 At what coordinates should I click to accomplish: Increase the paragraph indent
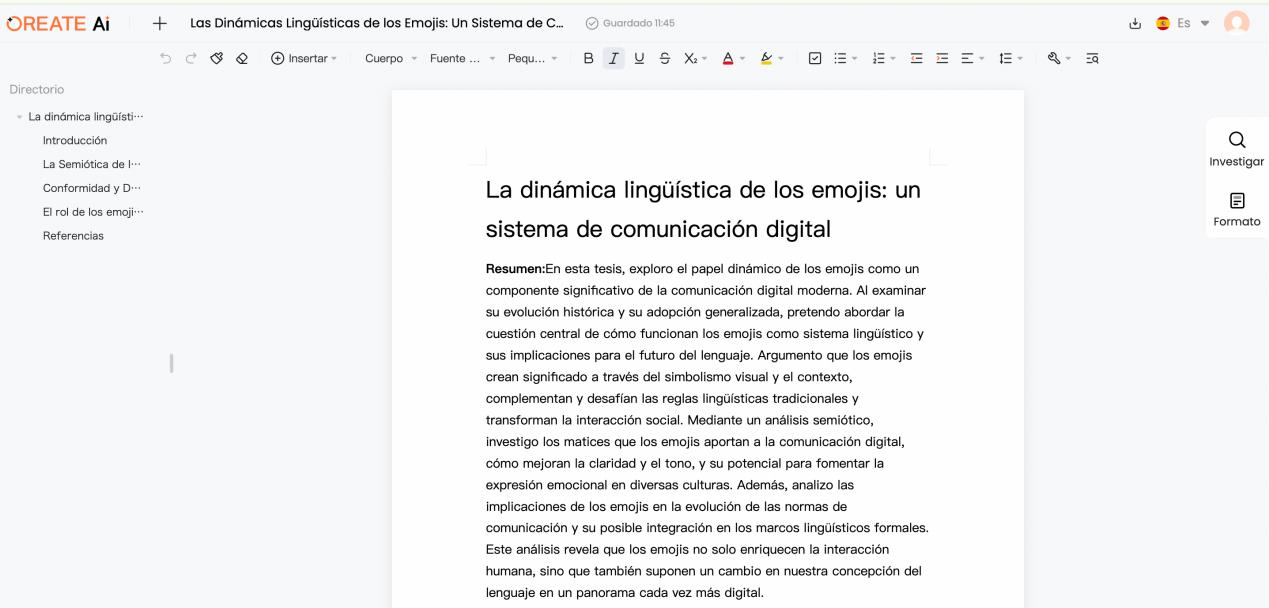coord(941,58)
